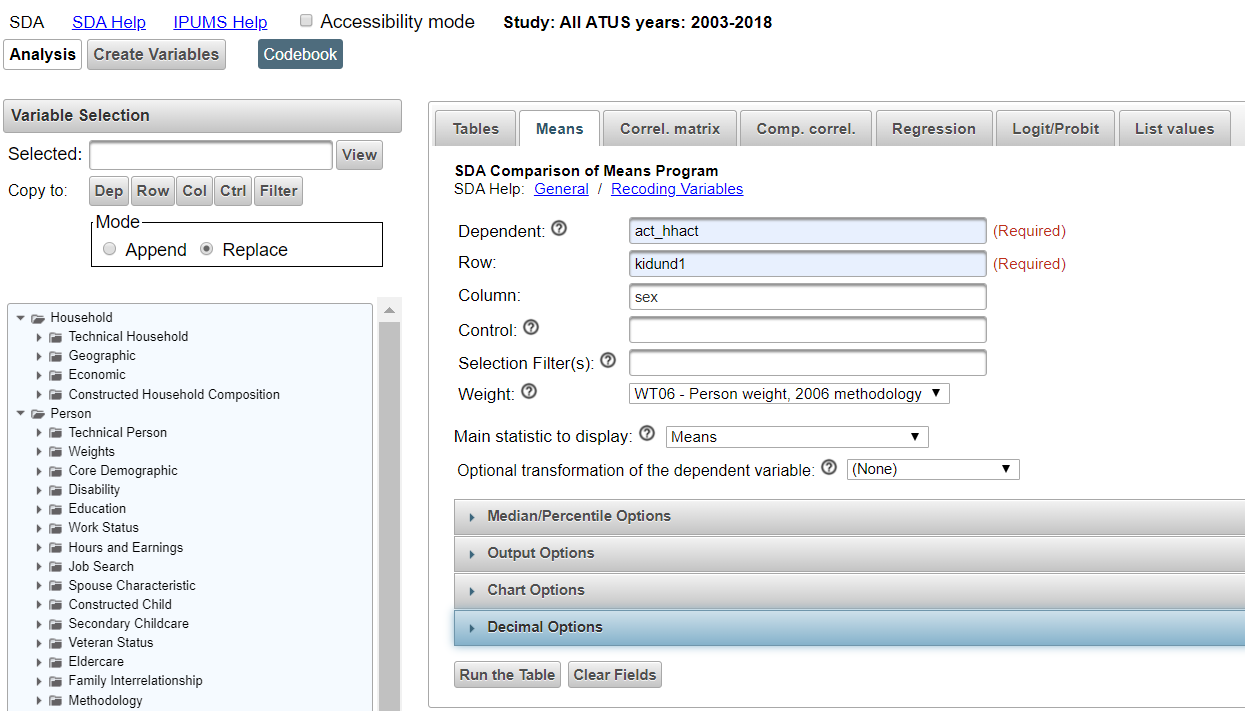This screenshot has width=1245, height=711.
Task: Open the IPUMS Help link
Action: pyautogui.click(x=220, y=22)
